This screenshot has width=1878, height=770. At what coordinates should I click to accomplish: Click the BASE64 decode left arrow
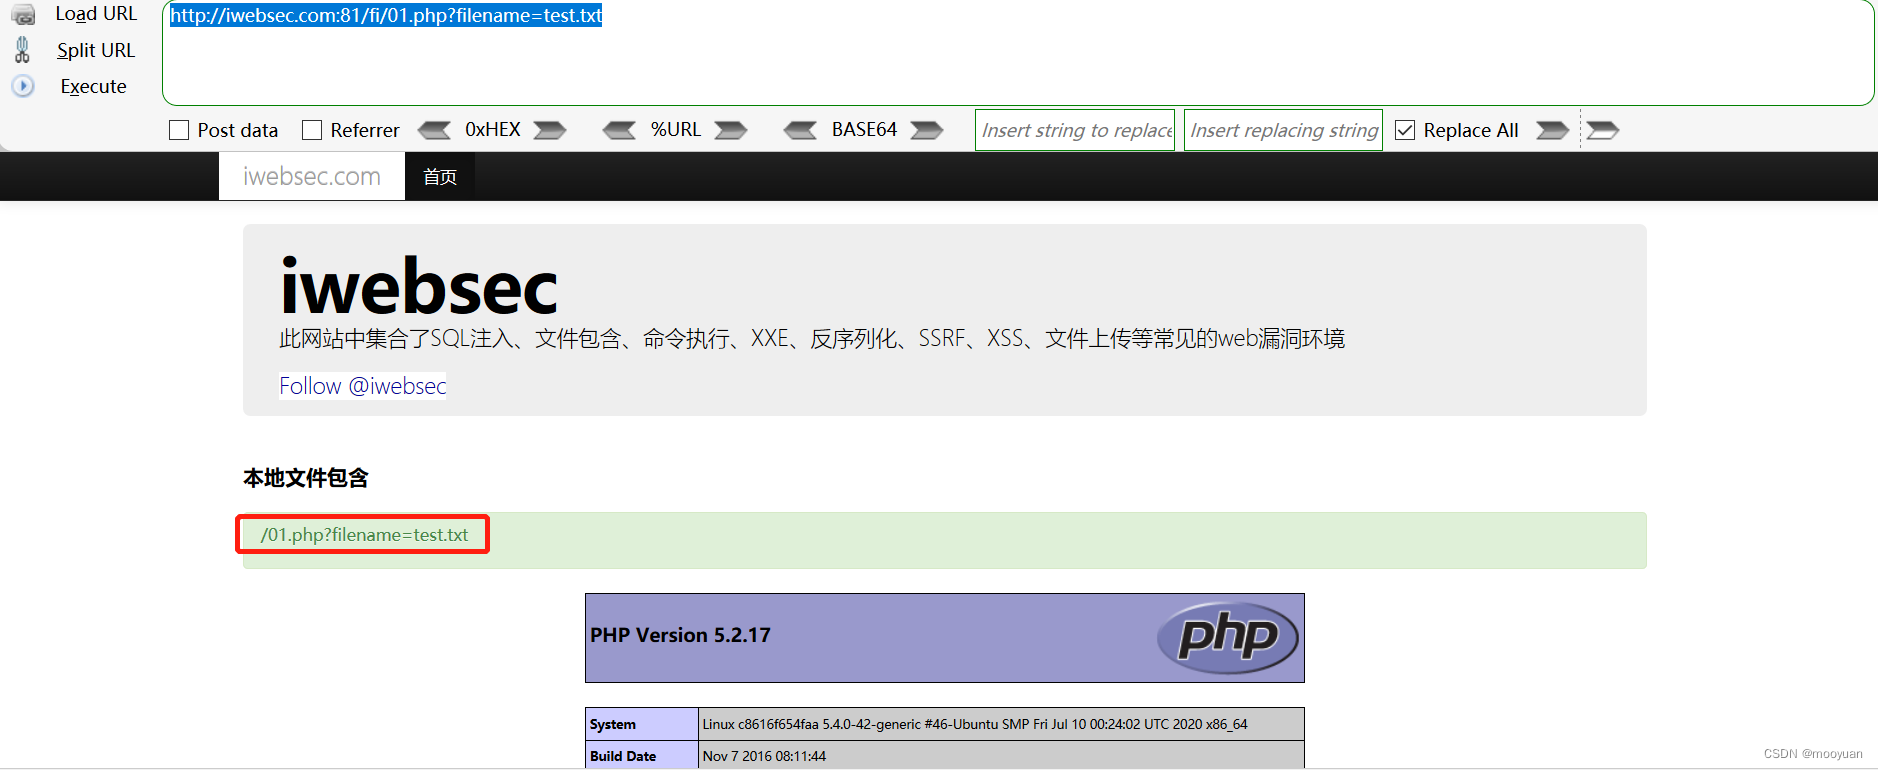pos(800,130)
